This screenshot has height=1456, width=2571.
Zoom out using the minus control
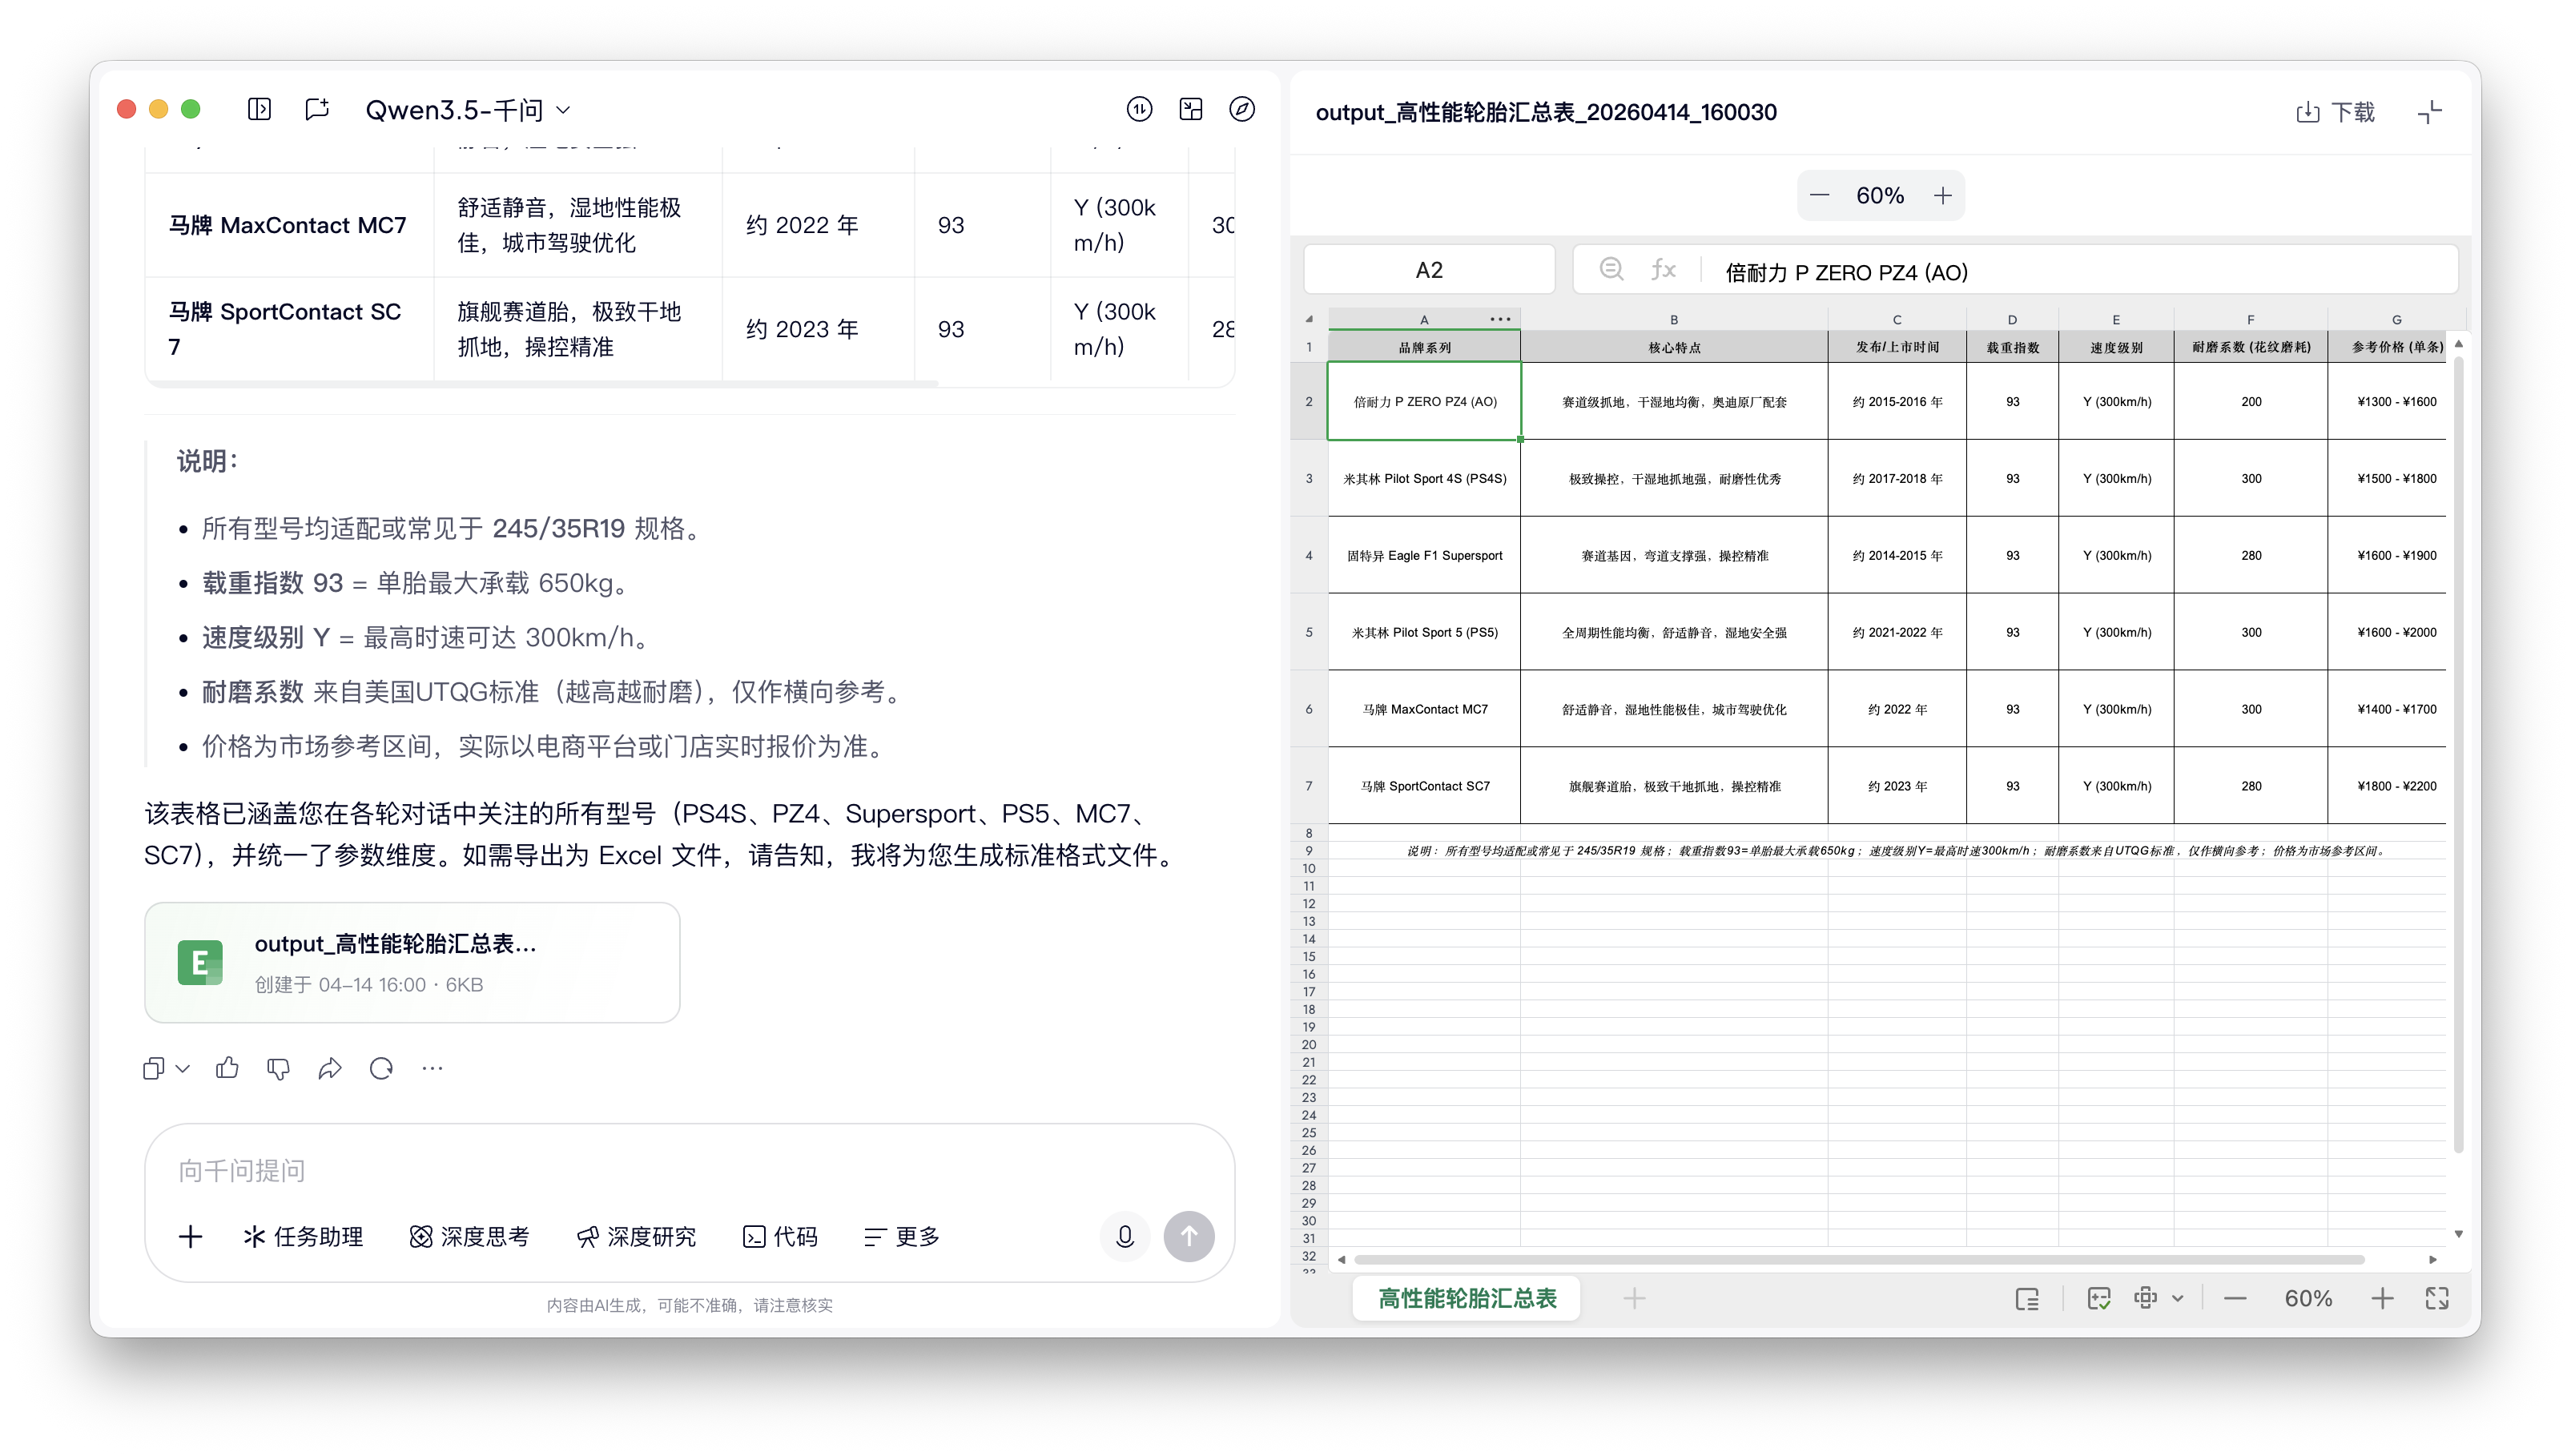coord(1821,195)
